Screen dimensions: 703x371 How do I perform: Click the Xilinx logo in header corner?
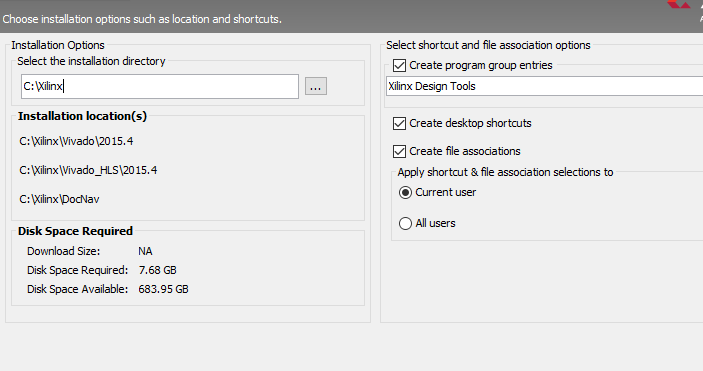click(678, 4)
